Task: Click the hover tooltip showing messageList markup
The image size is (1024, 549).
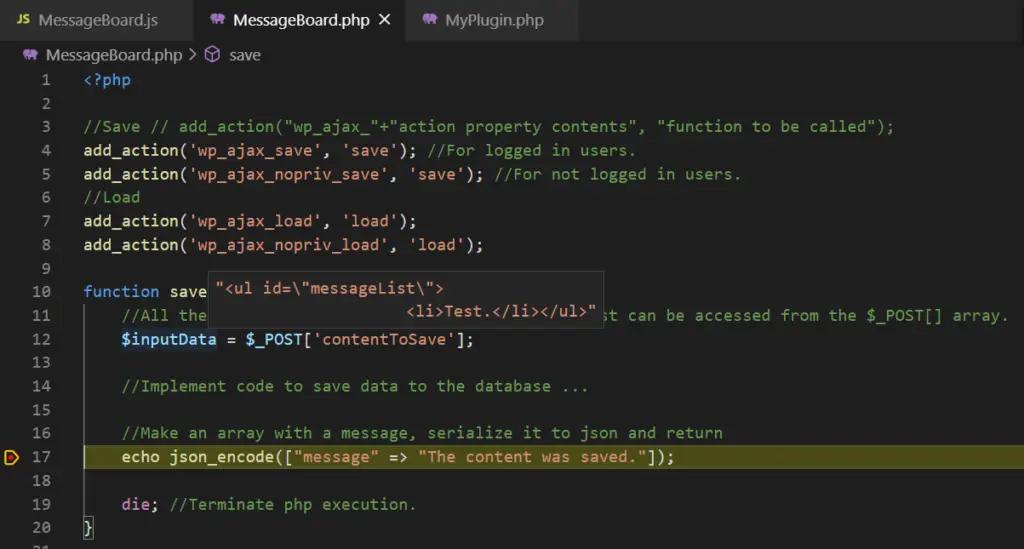Action: [x=405, y=300]
